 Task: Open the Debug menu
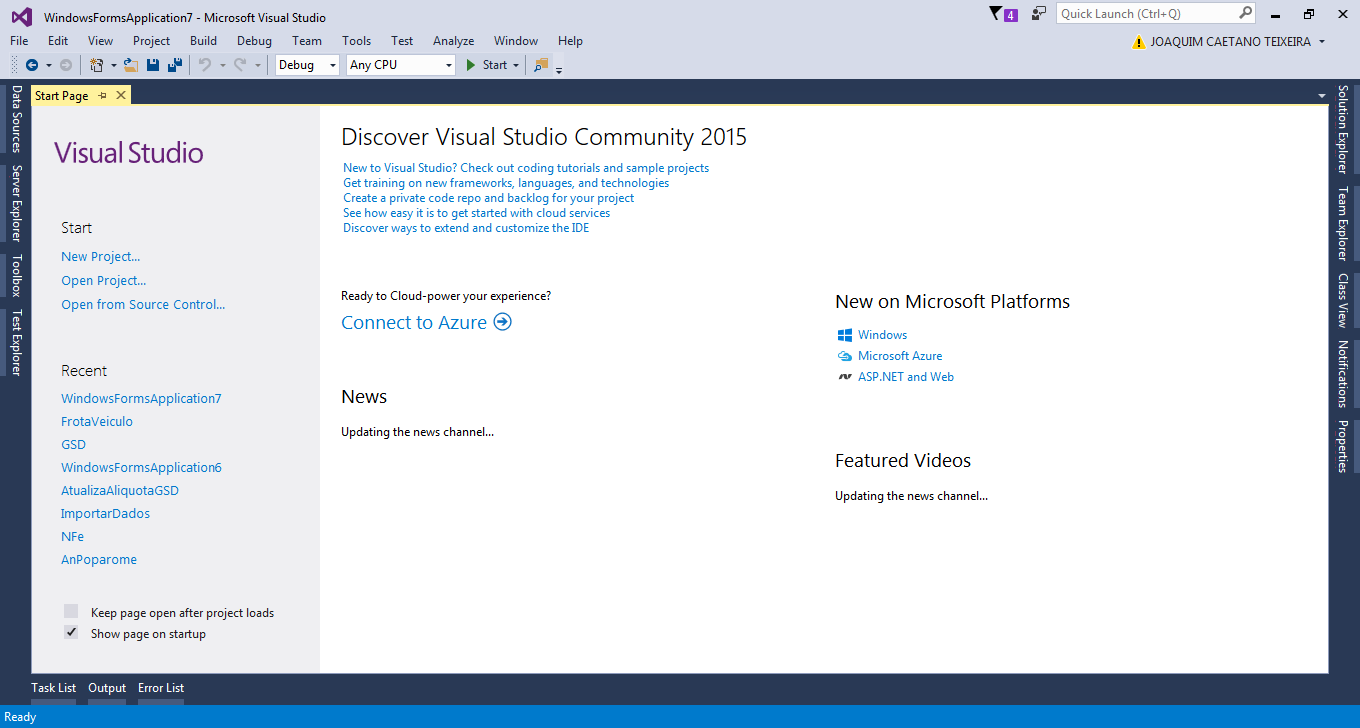[254, 41]
